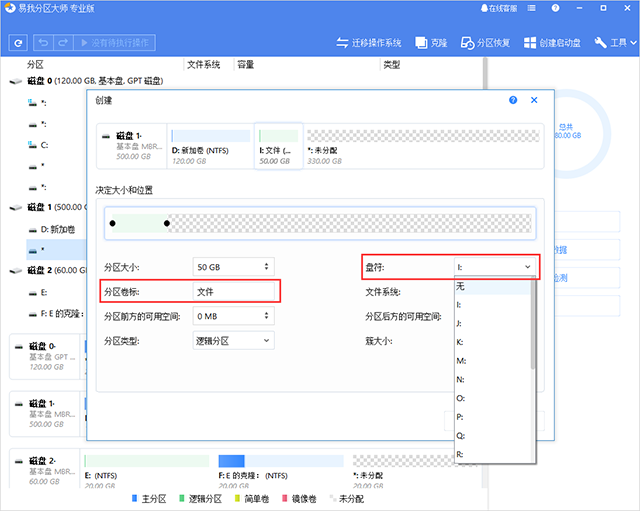Choose 无 option in drive letter list
The width and height of the screenshot is (640, 511).
click(x=461, y=287)
